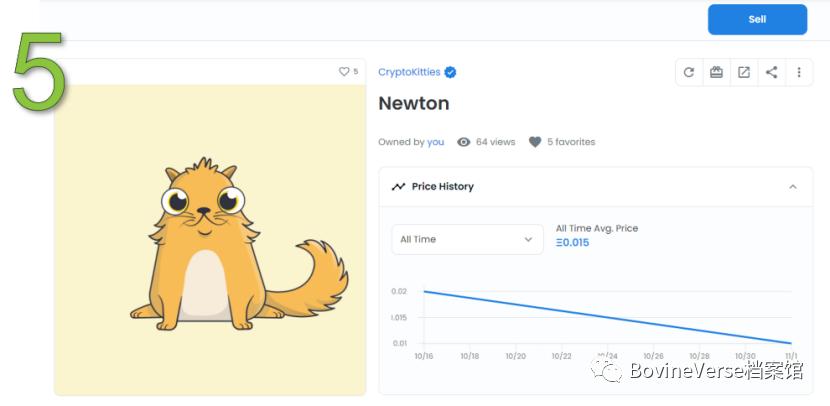Open the external link icon
Viewport: 830px width, 406px height.
[744, 72]
